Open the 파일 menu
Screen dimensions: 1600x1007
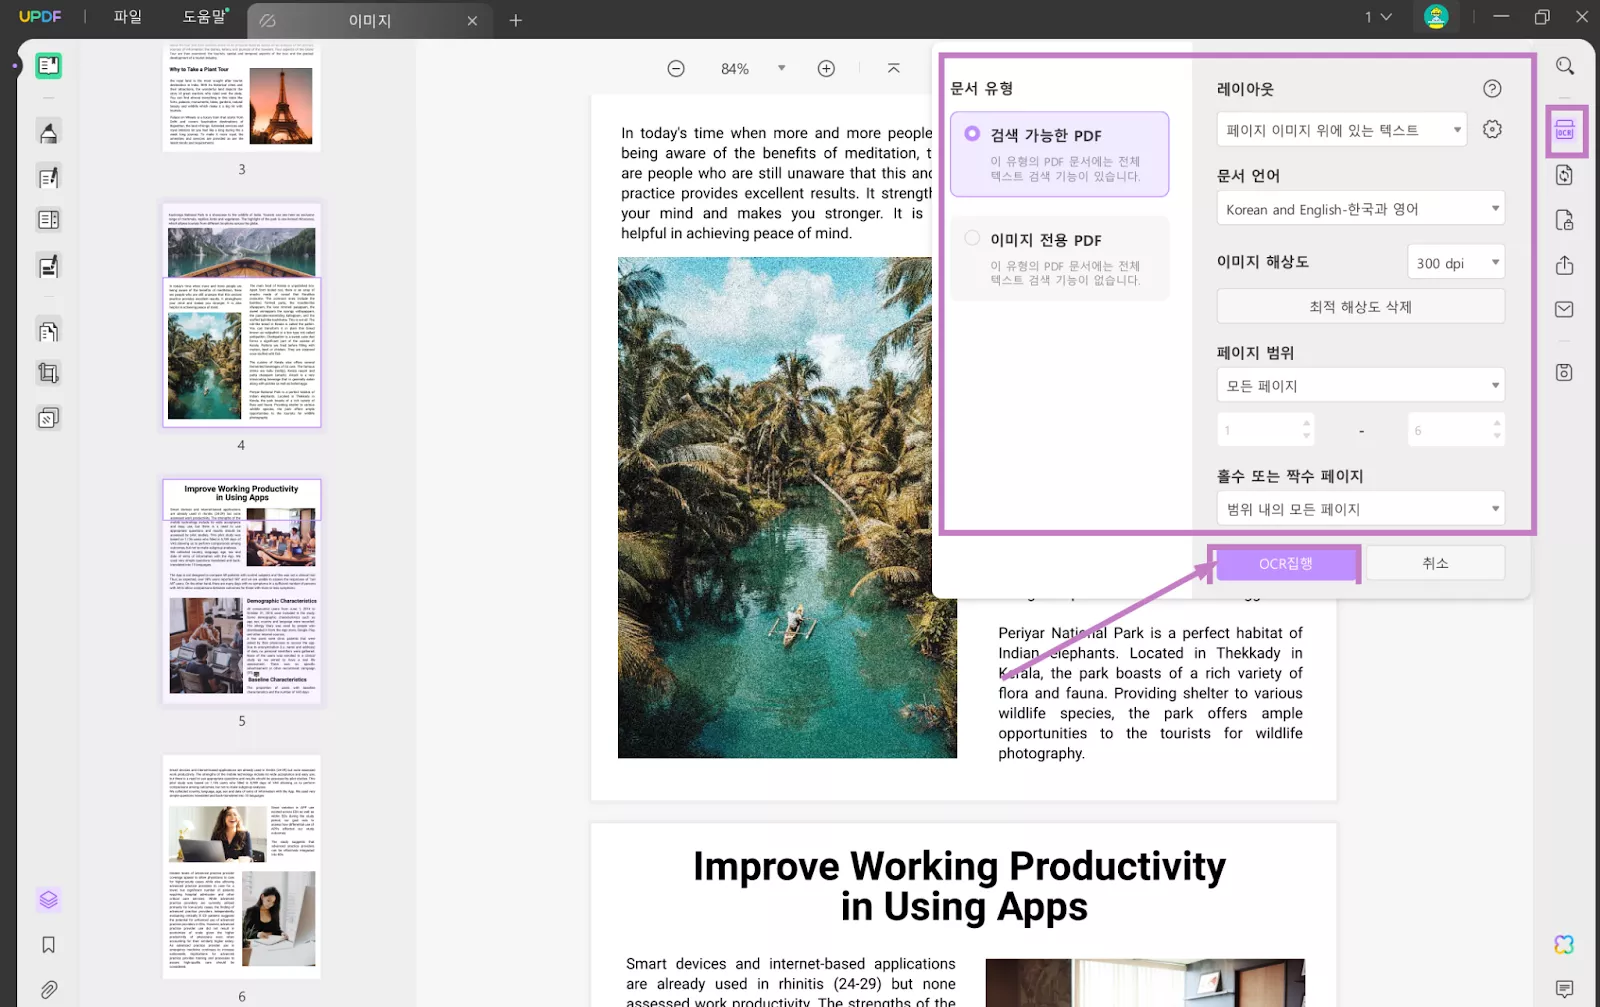pos(127,17)
